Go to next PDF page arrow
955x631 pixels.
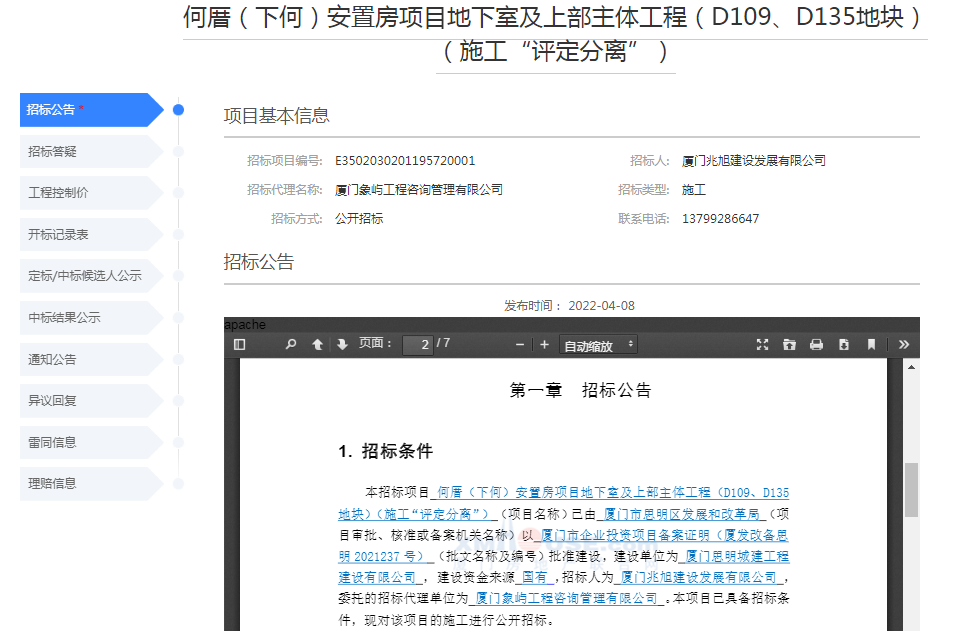pos(342,345)
